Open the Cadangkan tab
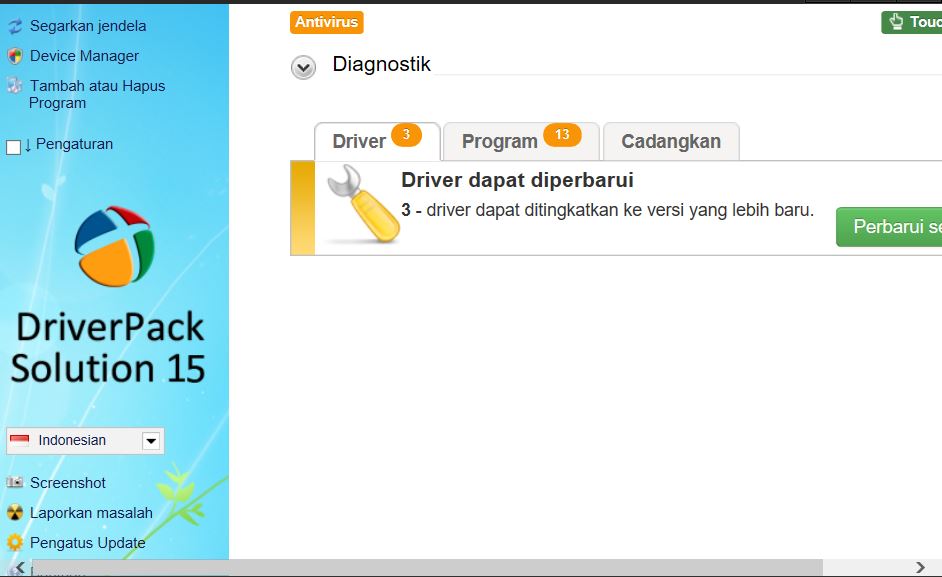Image resolution: width=942 pixels, height=577 pixels. coord(671,142)
